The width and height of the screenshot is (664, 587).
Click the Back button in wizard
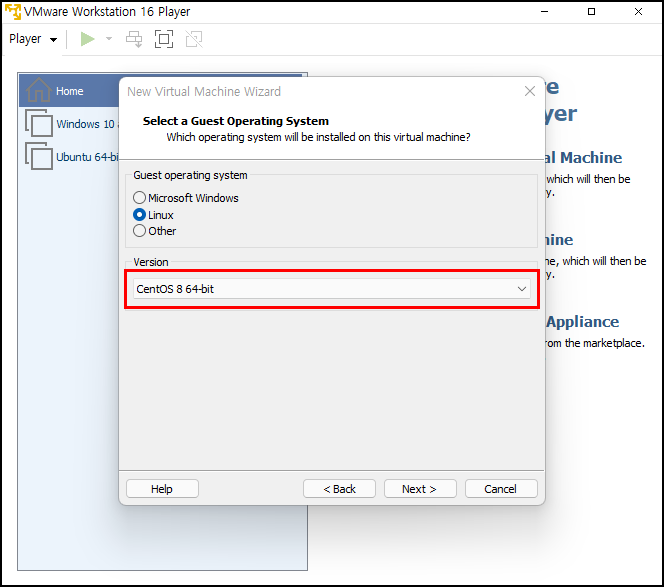[x=339, y=489]
